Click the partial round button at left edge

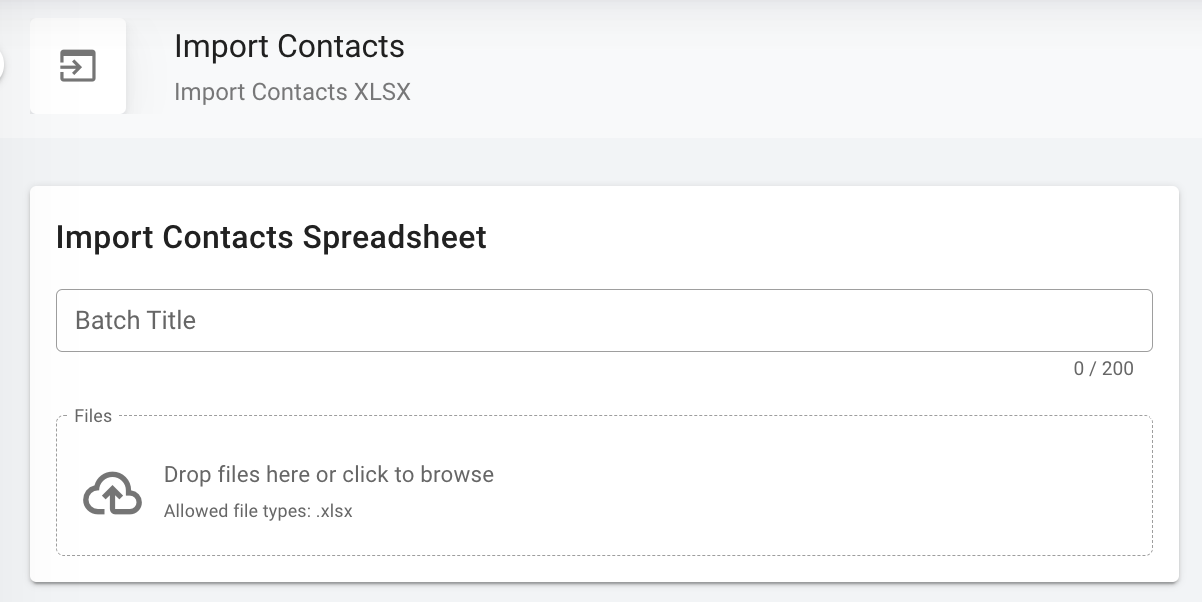(x=2, y=66)
